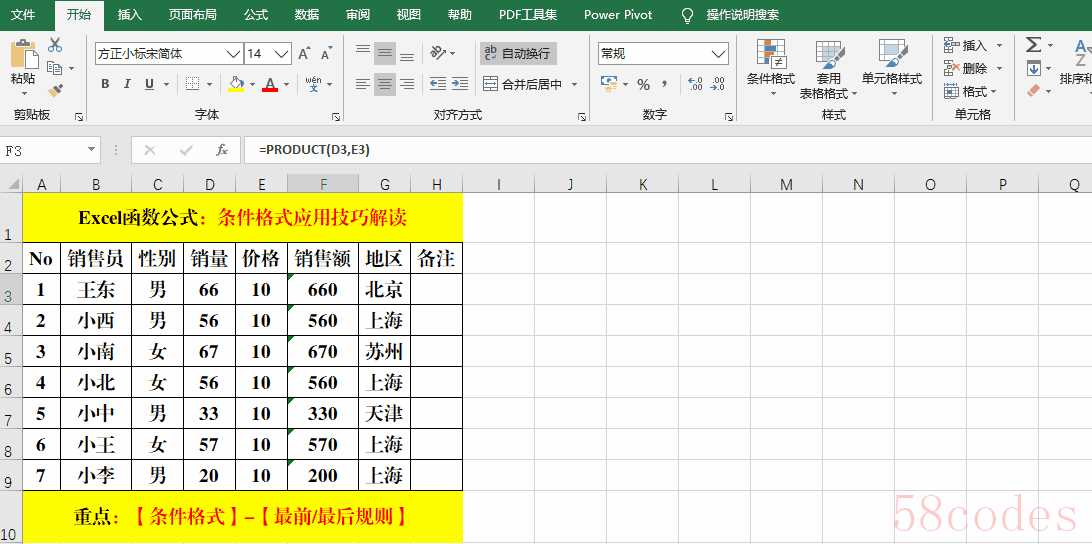
Task: Click the Cut scissors icon
Action: [x=55, y=45]
